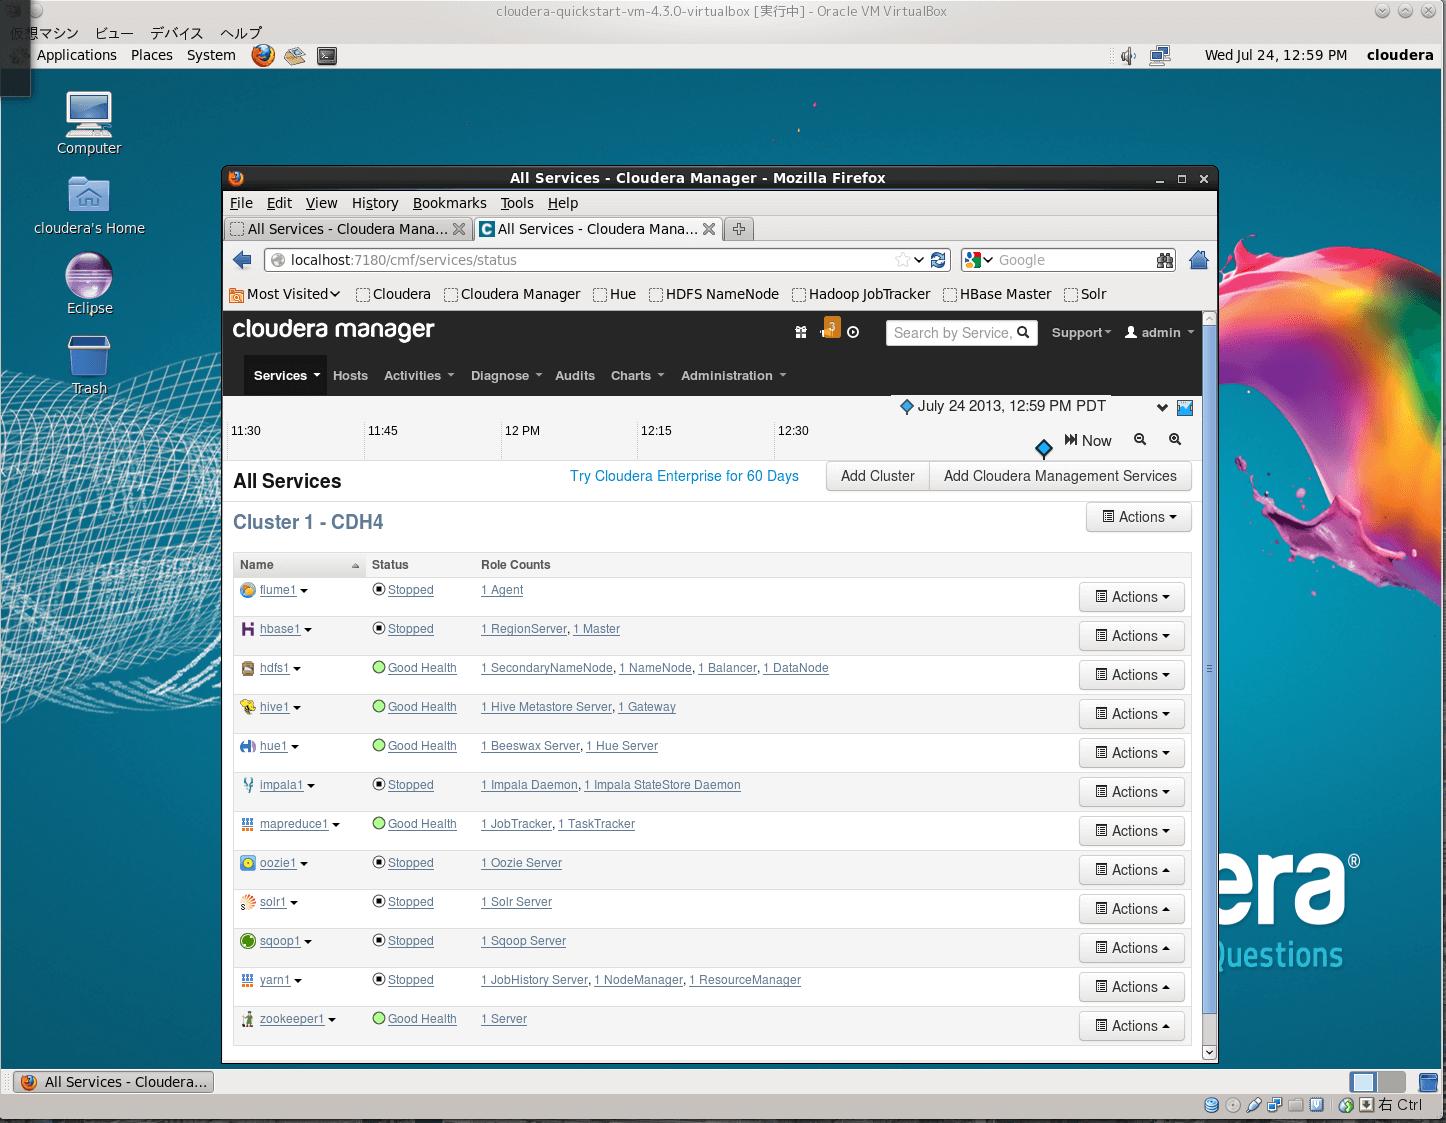
Task: Open the Actions dropdown for oozie1 row
Action: point(1132,870)
